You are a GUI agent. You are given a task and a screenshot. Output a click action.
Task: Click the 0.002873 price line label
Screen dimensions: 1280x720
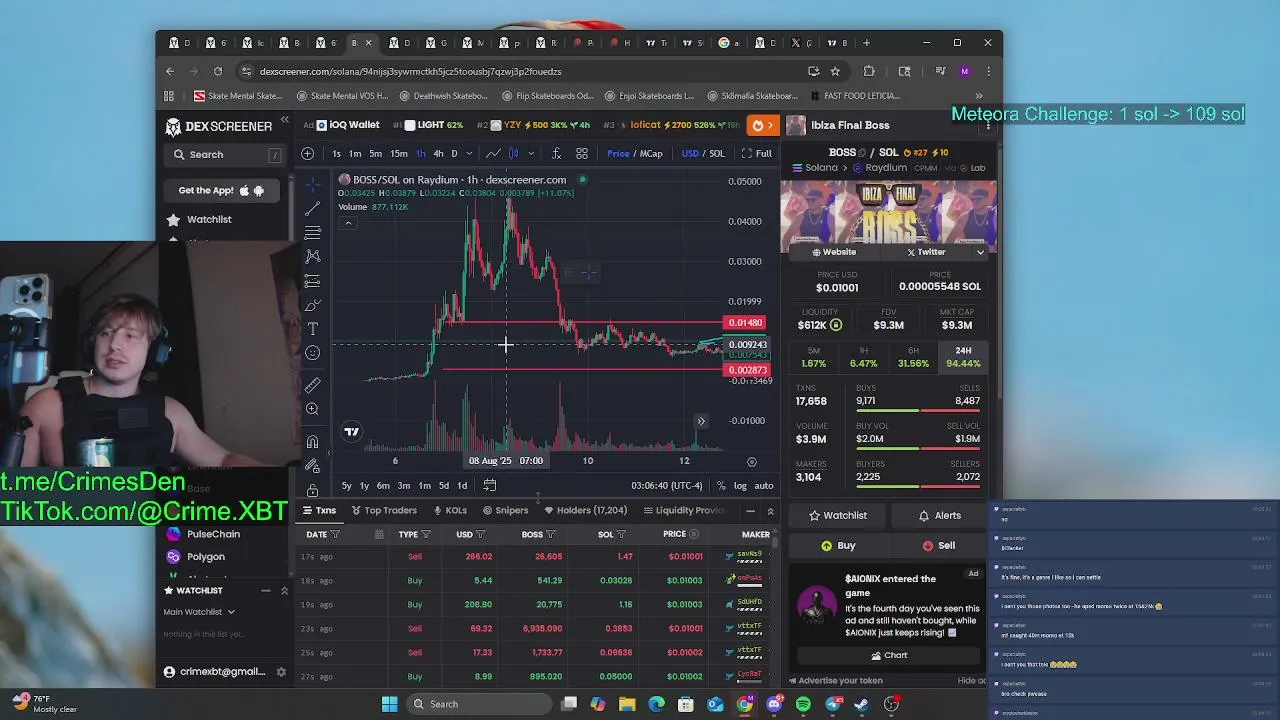click(x=747, y=370)
